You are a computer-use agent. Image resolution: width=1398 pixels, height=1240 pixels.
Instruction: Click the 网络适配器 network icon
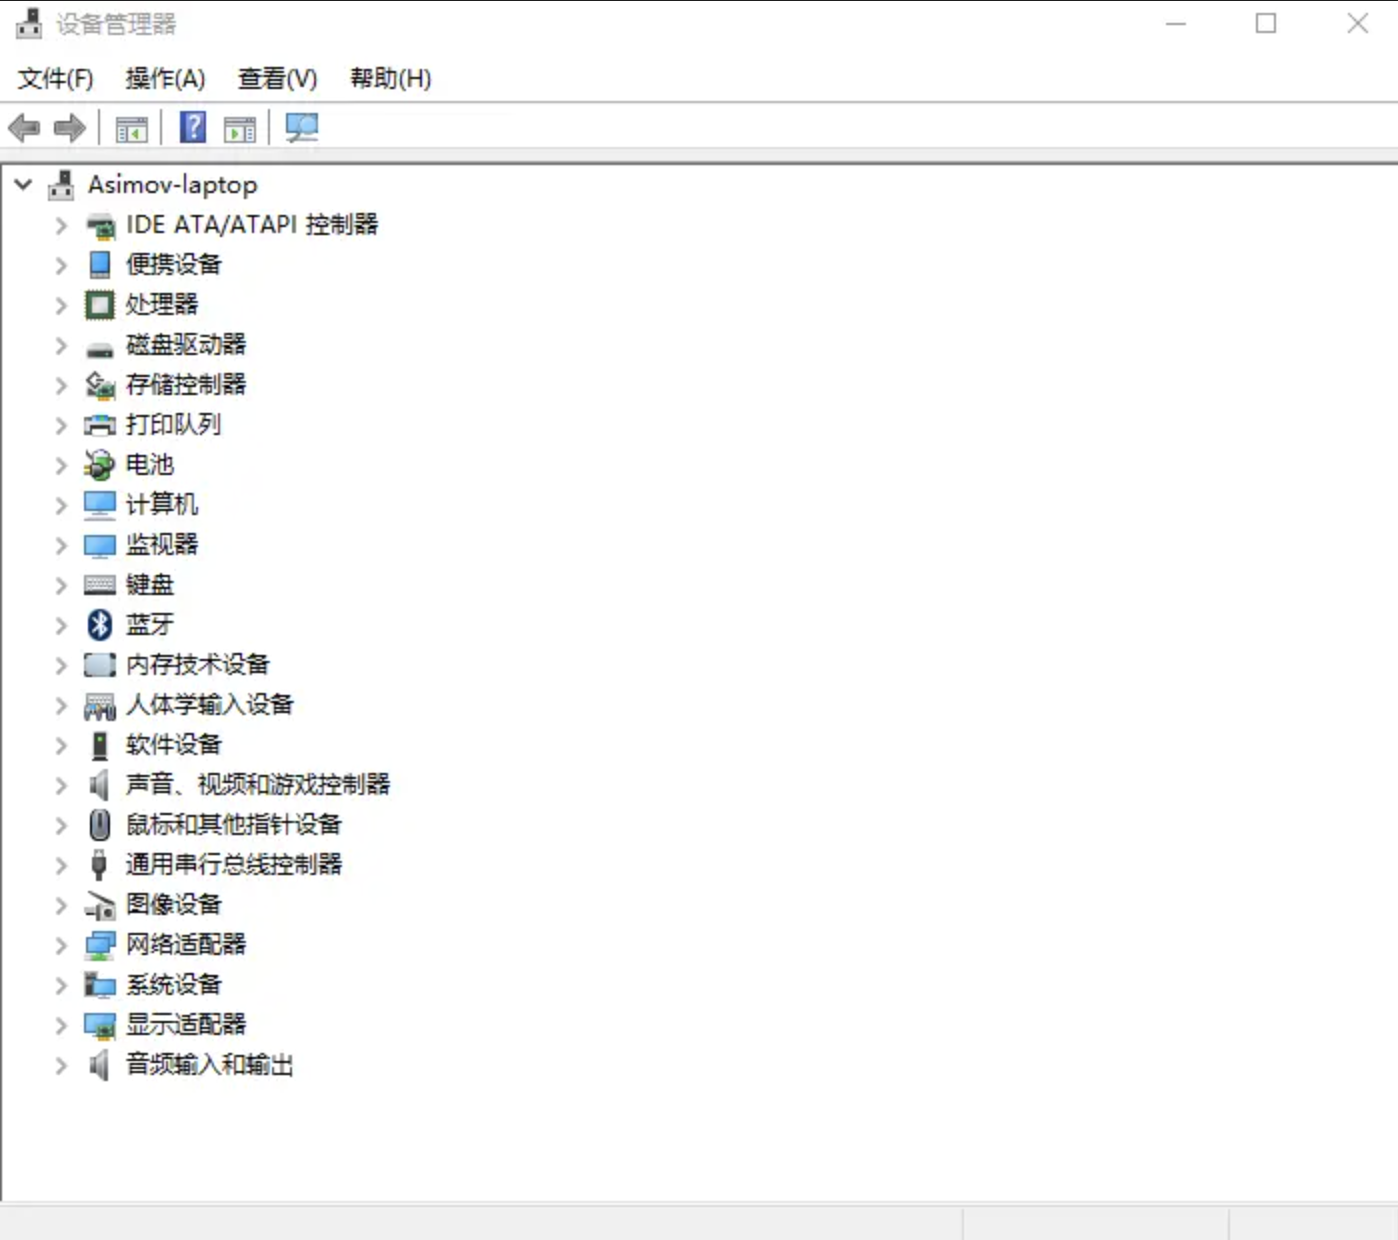pos(100,946)
